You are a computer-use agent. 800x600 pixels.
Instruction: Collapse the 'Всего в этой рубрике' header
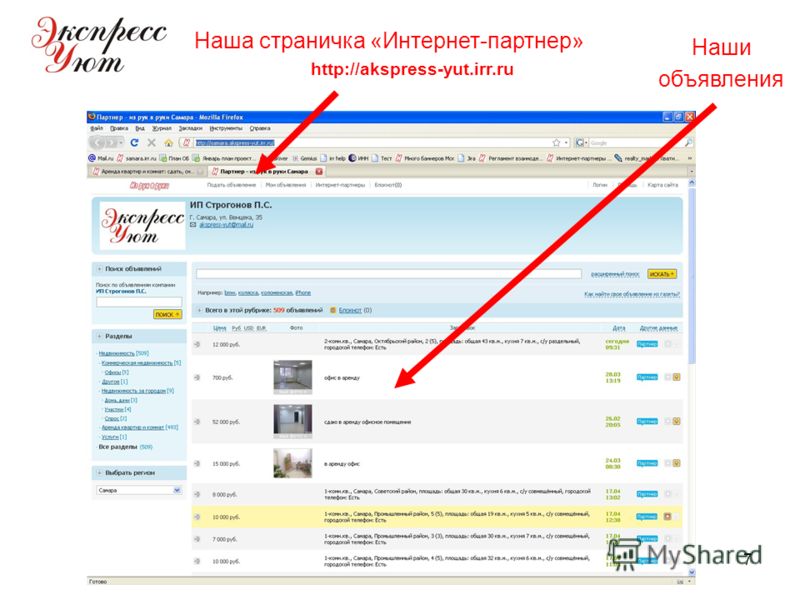(199, 310)
